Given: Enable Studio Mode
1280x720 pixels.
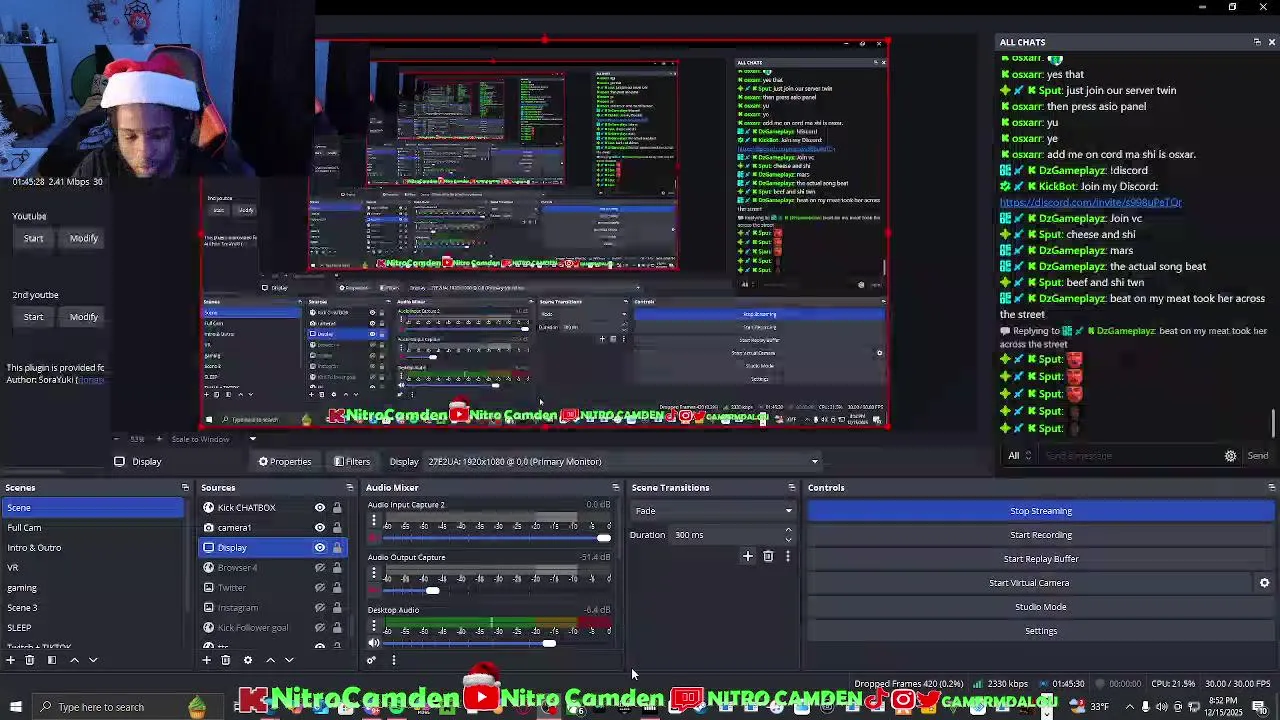Looking at the screenshot, I should [x=1040, y=607].
